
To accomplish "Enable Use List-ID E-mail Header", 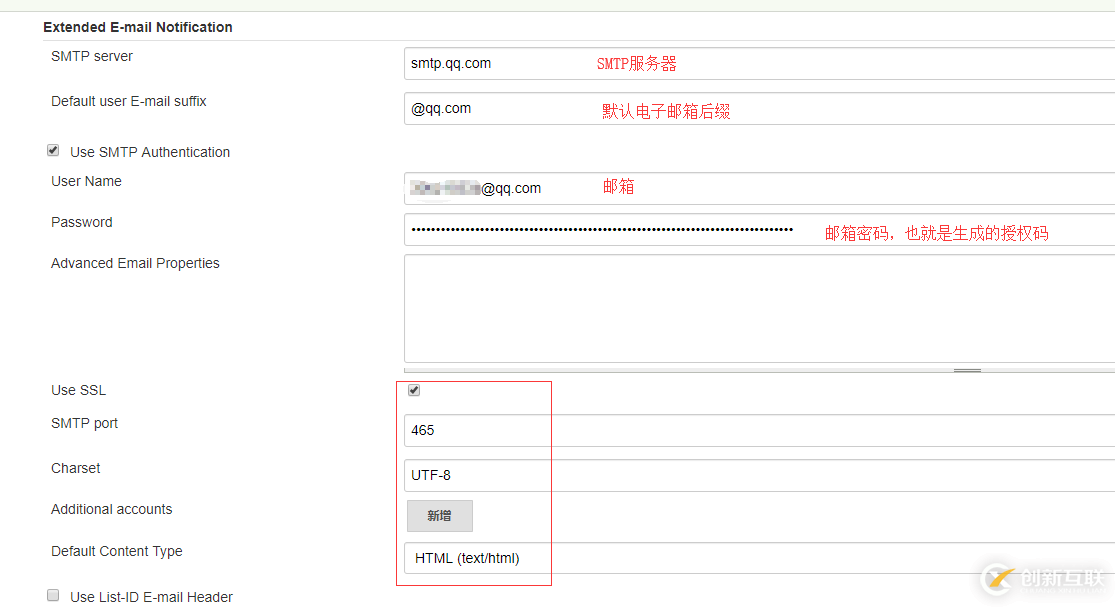I will click(x=53, y=595).
